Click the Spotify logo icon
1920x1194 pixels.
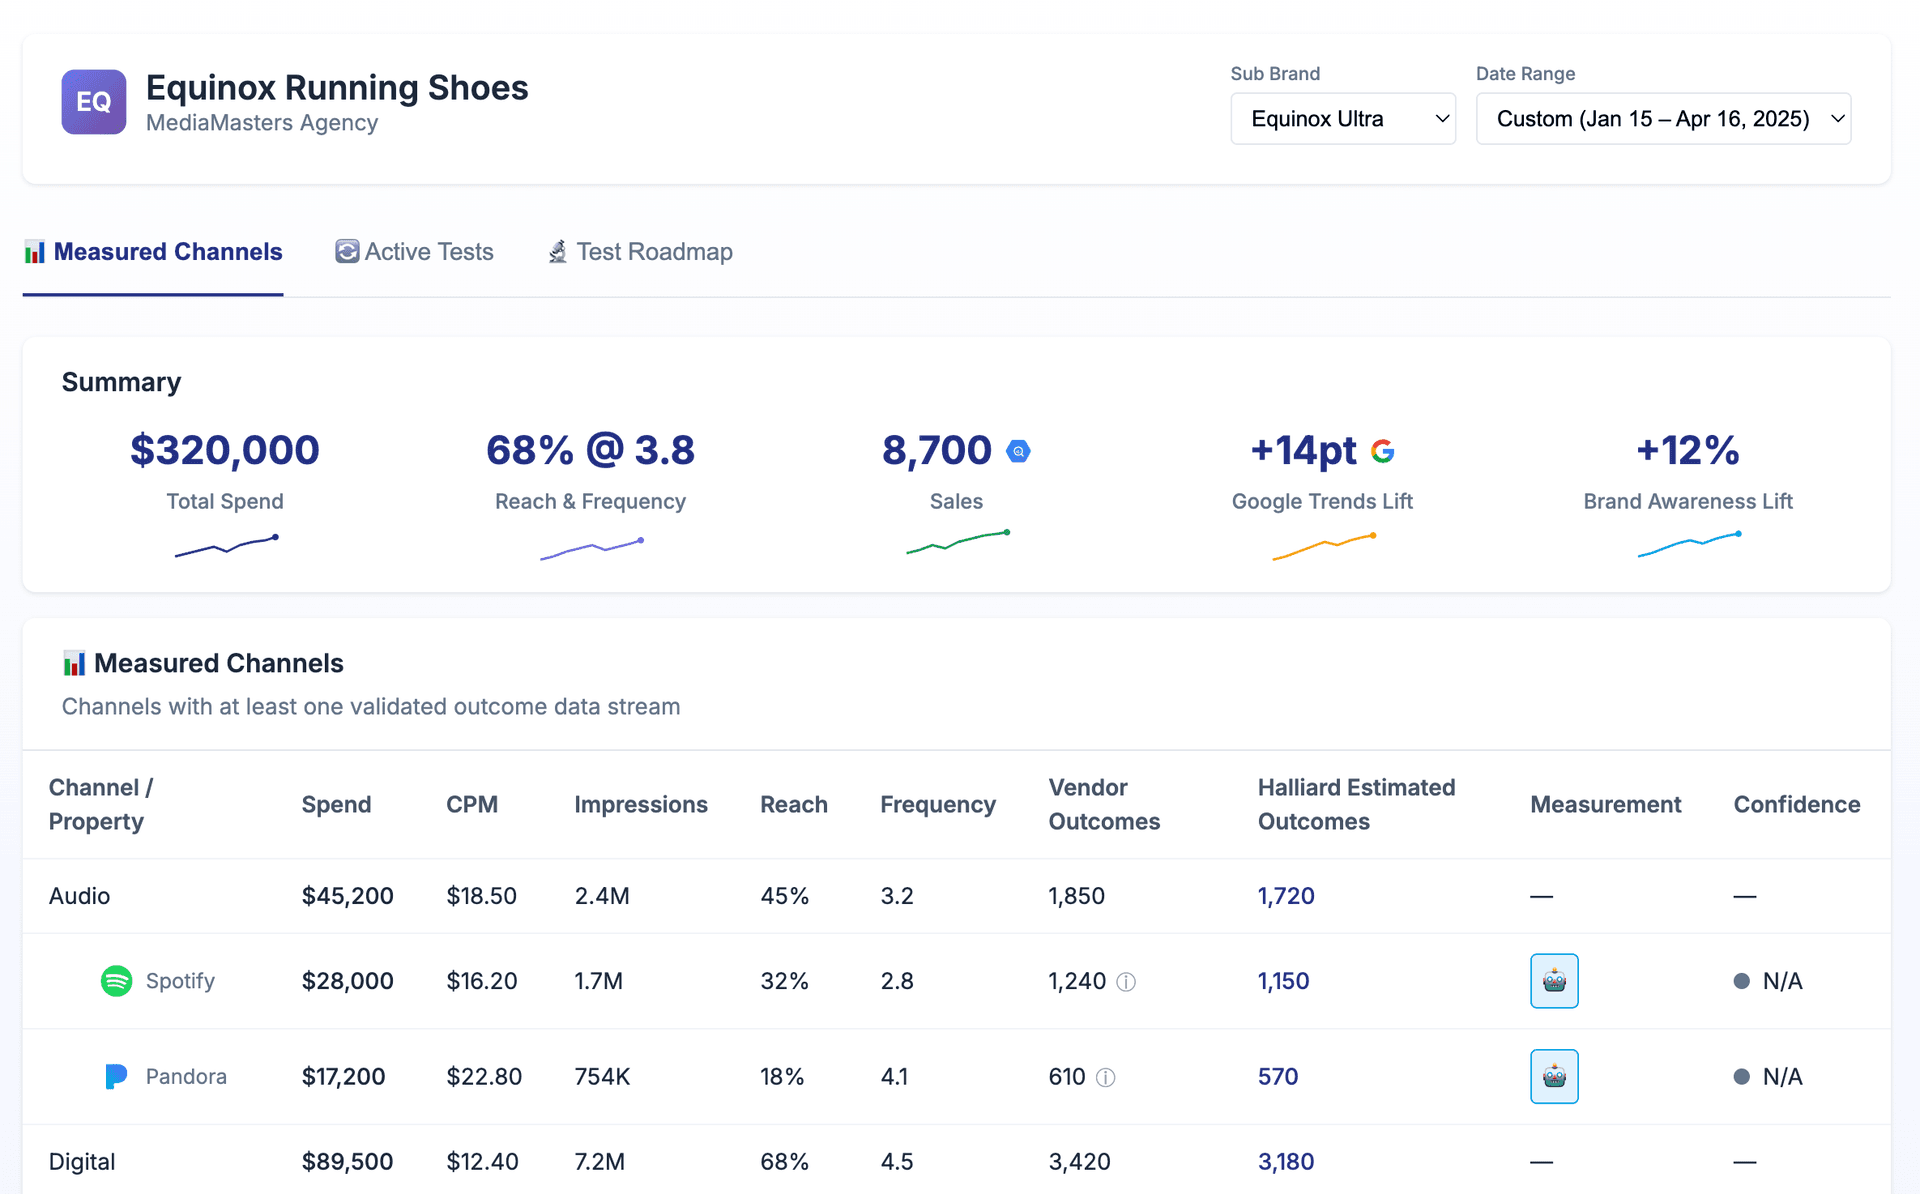pyautogui.click(x=117, y=981)
